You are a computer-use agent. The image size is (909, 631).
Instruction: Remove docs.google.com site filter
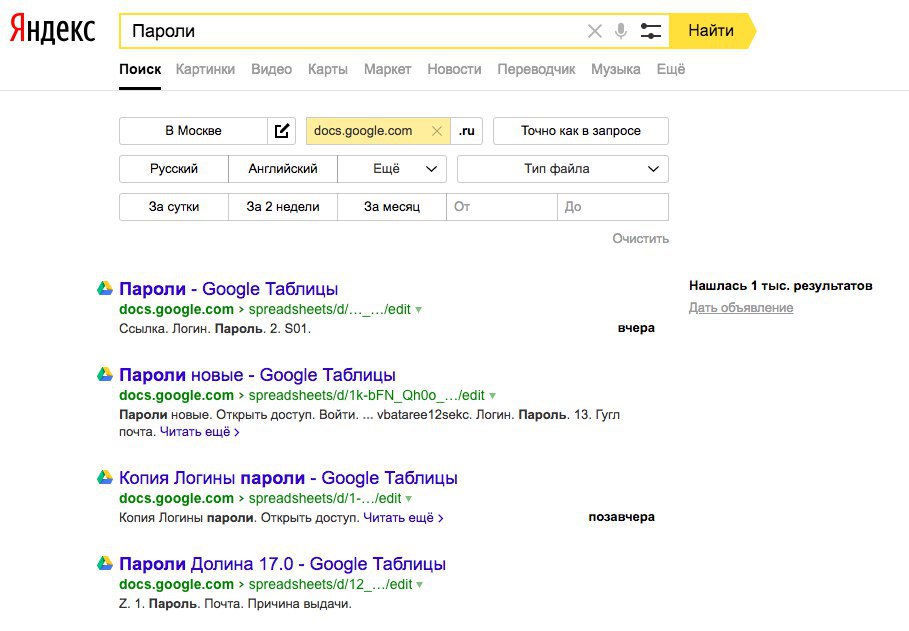[437, 131]
